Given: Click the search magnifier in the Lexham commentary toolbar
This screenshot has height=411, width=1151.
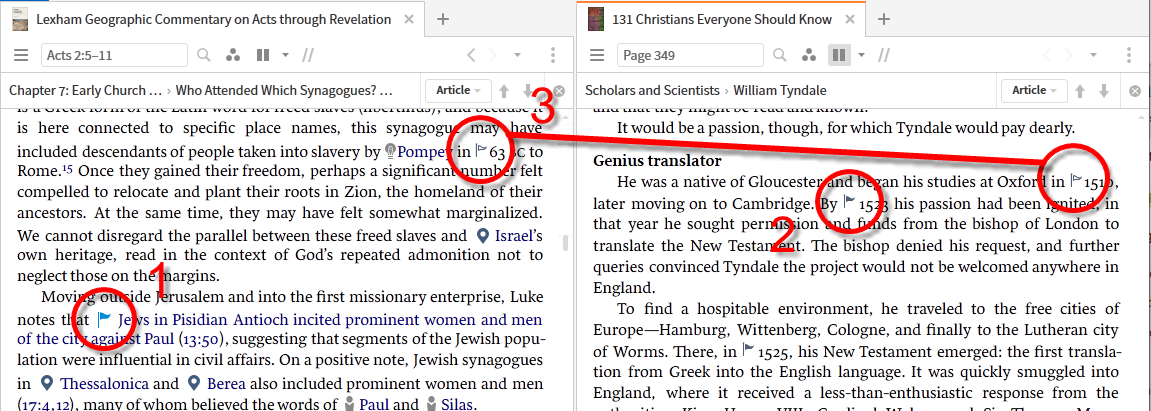Looking at the screenshot, I should pos(204,55).
